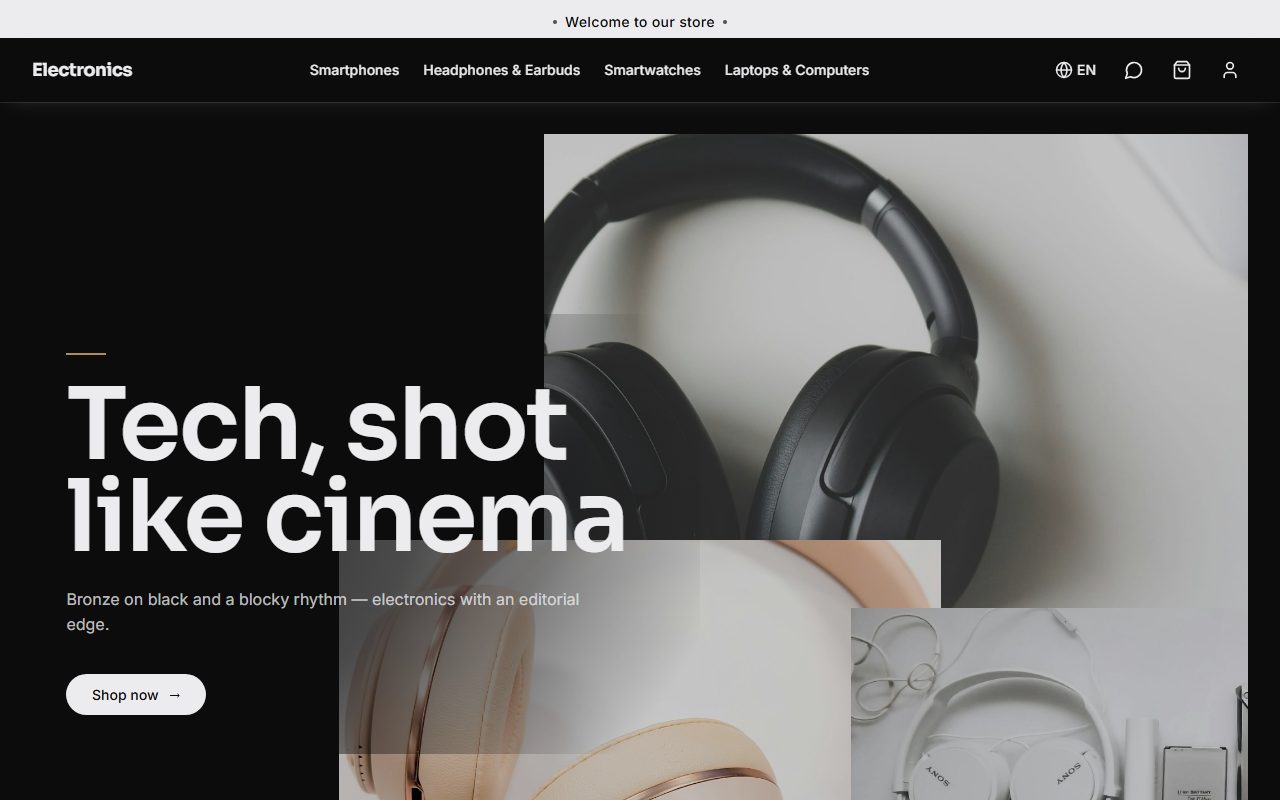This screenshot has width=1280, height=800.
Task: Click the Bronze on black subtitle text
Action: point(323,612)
